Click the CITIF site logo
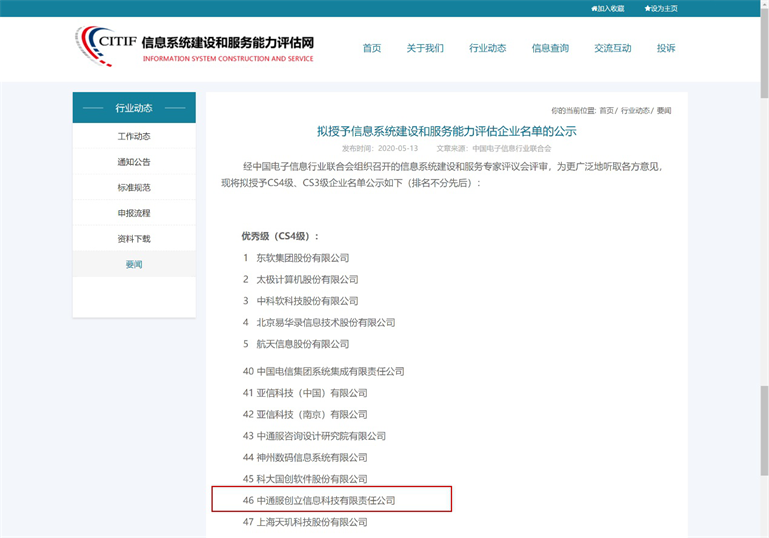769x538 pixels. (x=194, y=47)
